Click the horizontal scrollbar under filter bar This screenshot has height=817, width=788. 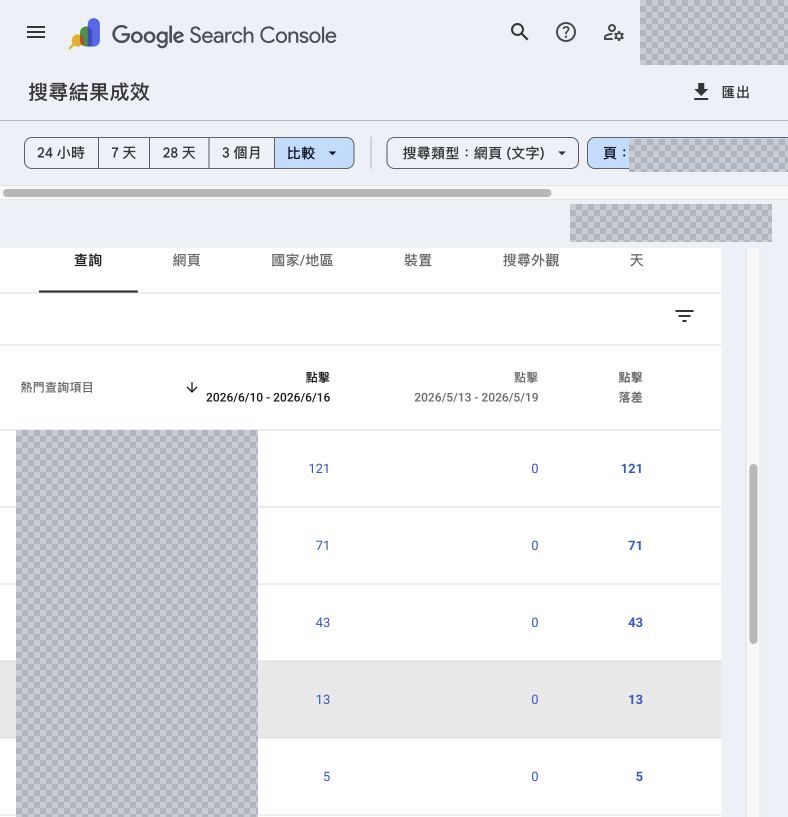[277, 193]
